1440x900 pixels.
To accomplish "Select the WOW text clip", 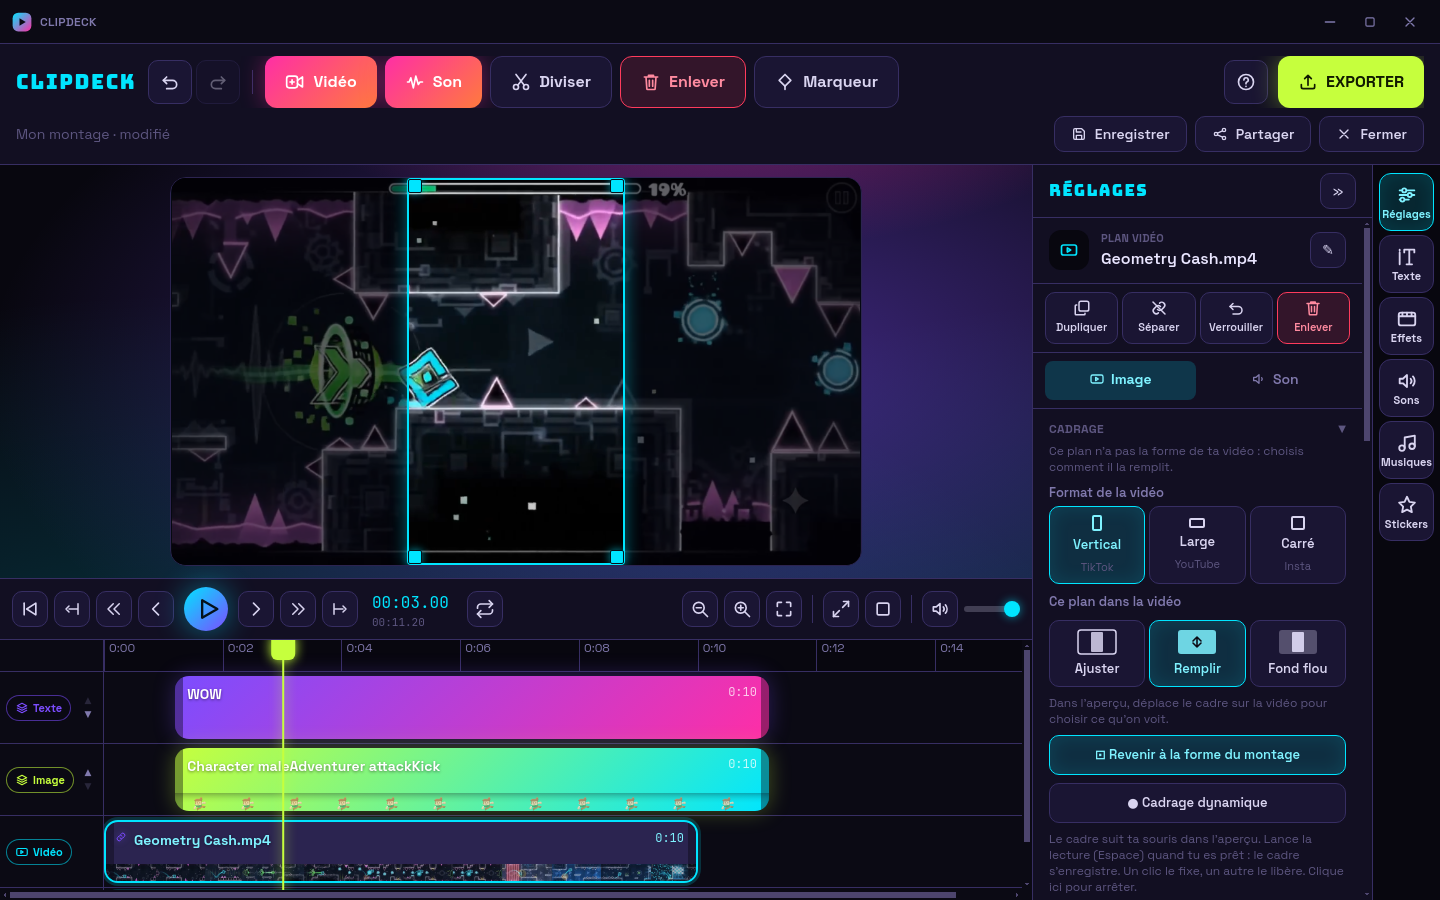I will 472,707.
